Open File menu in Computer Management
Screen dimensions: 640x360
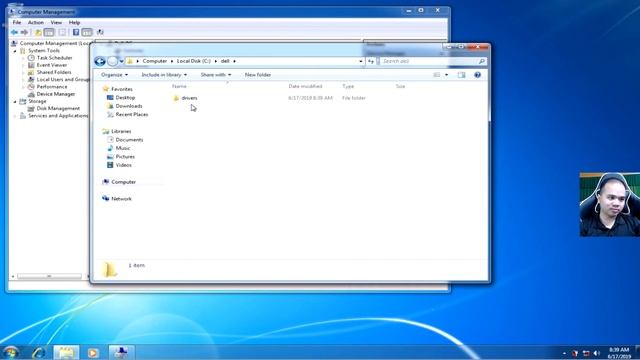coord(17,22)
